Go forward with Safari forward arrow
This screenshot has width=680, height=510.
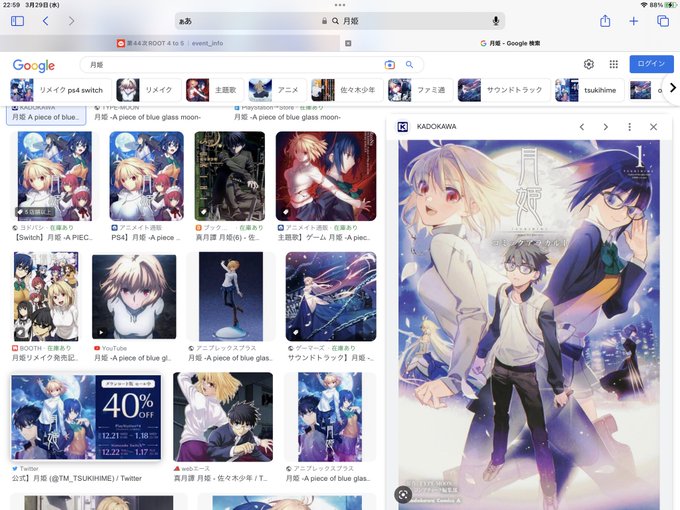pos(71,21)
